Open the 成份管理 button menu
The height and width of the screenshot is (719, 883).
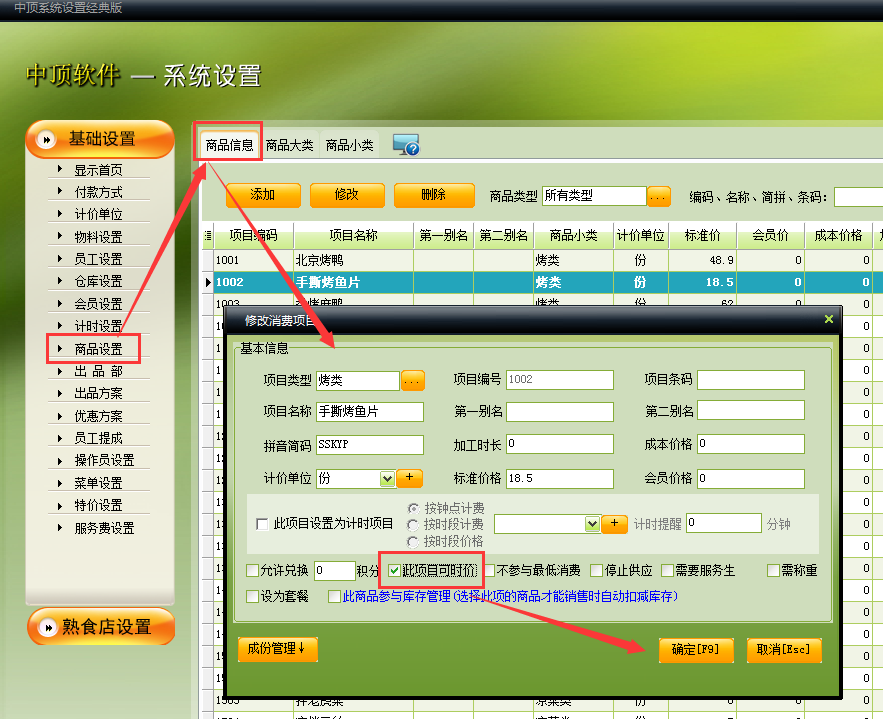pyautogui.click(x=278, y=649)
